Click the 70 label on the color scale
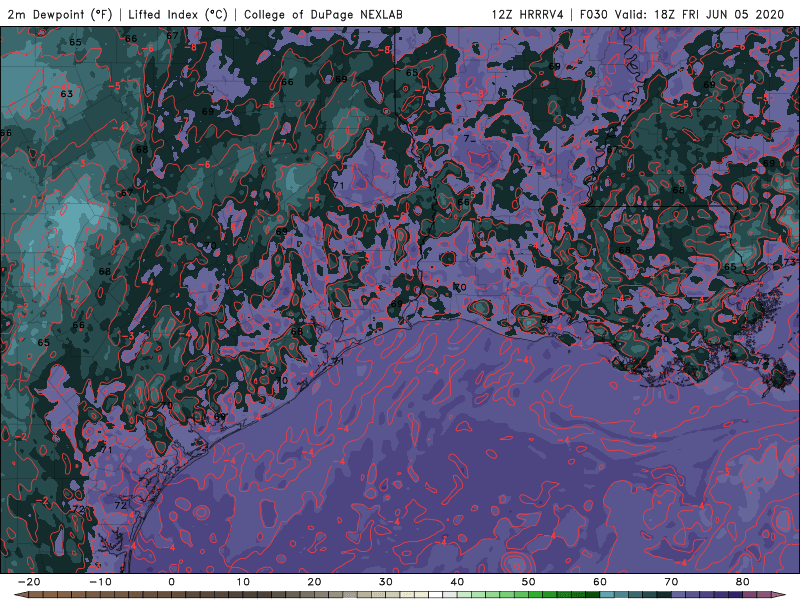Screen dimensions: 800x600 point(671,582)
